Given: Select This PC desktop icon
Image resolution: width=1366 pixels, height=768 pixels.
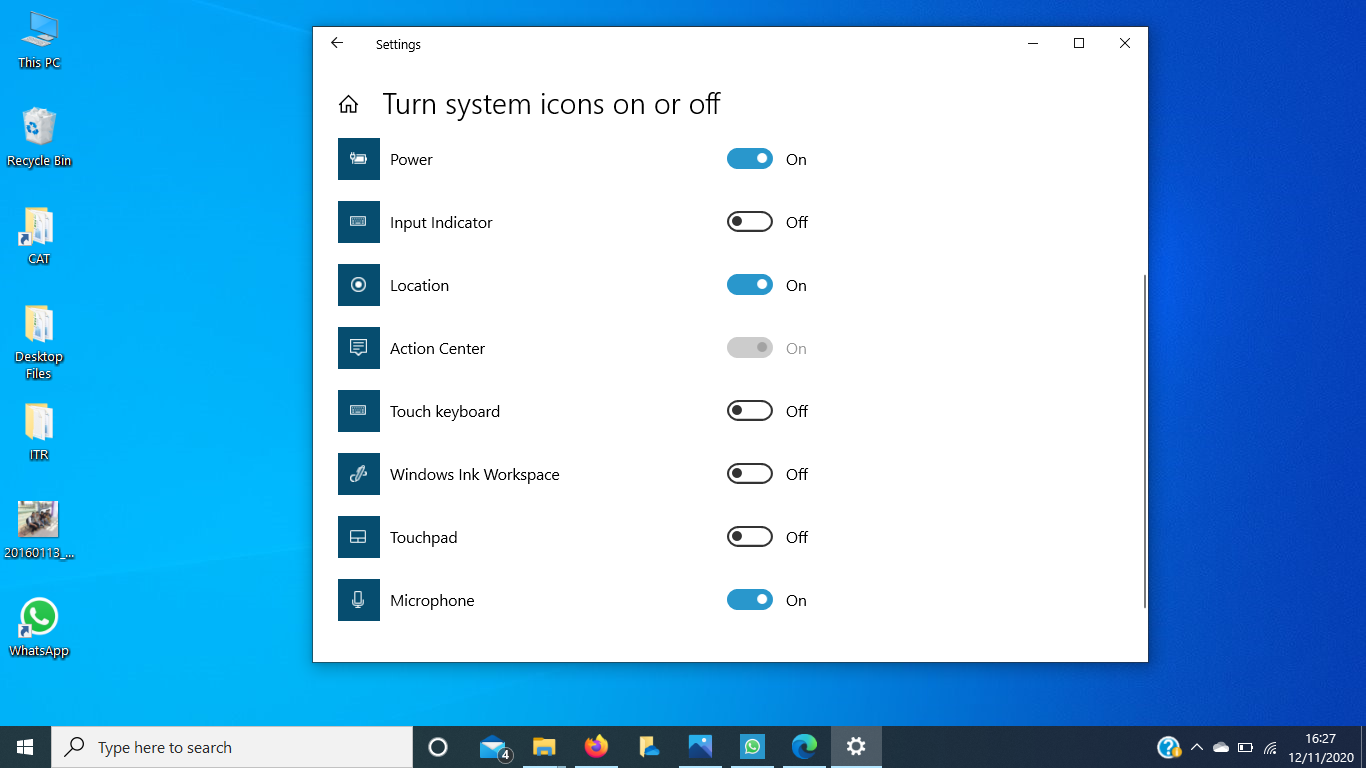Looking at the screenshot, I should [x=39, y=40].
